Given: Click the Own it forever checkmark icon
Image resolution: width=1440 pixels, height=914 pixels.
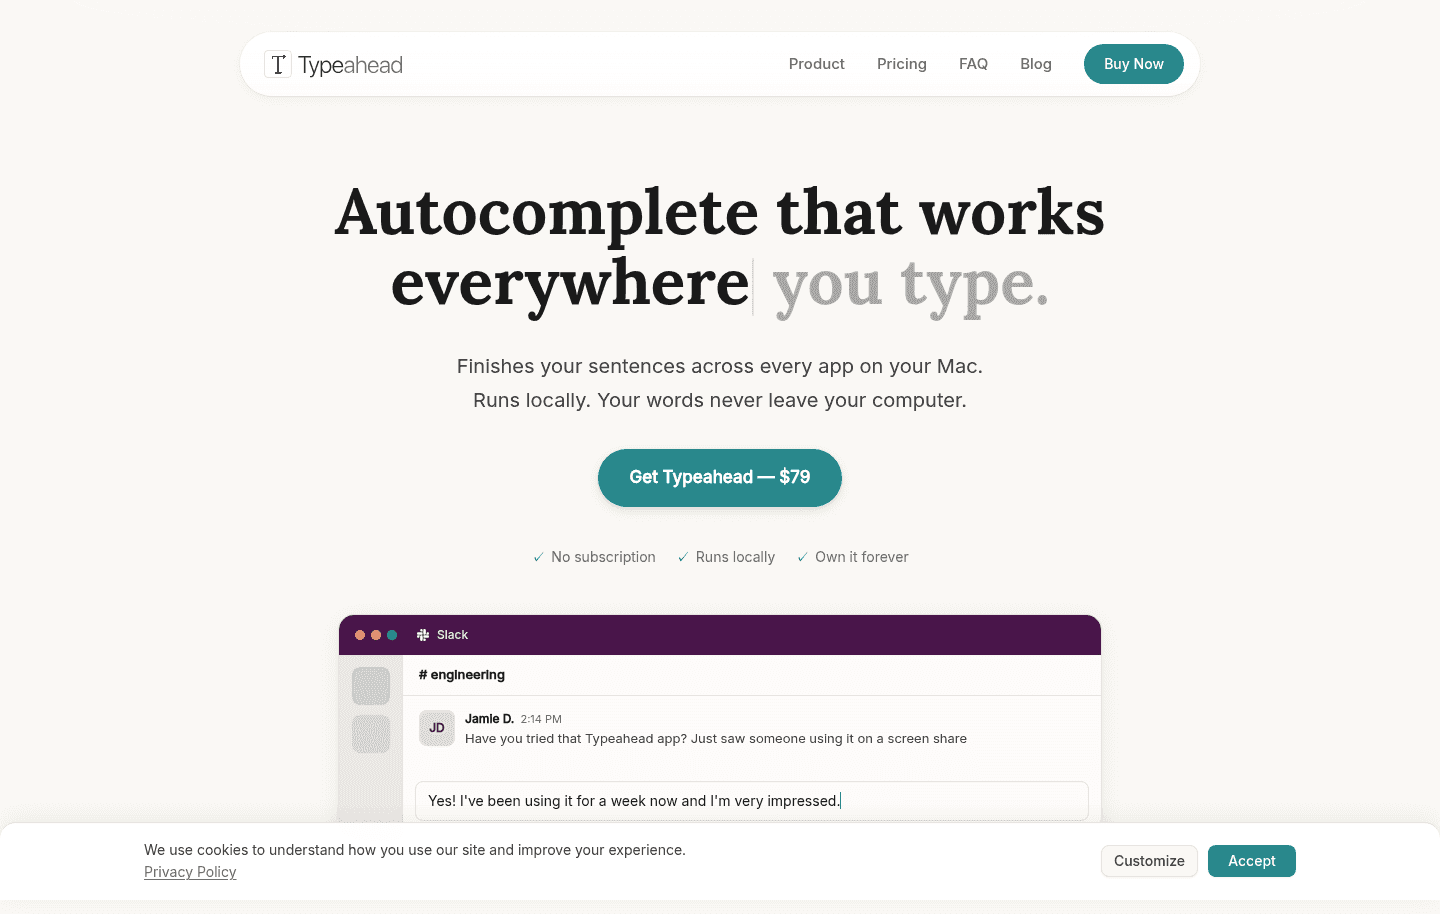Looking at the screenshot, I should pos(802,557).
